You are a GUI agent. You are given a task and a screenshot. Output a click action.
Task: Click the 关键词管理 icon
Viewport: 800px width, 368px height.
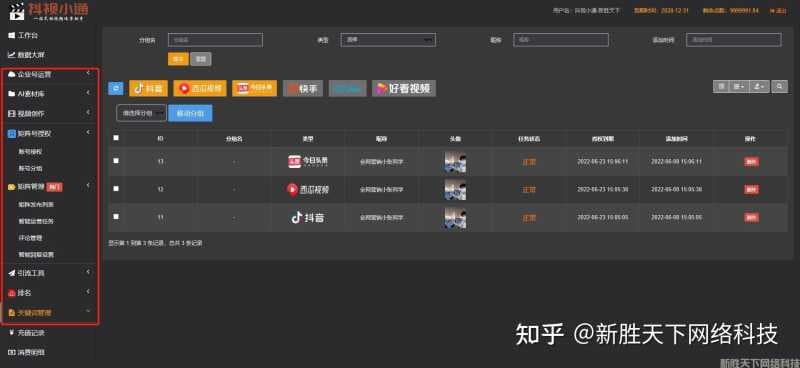11,312
